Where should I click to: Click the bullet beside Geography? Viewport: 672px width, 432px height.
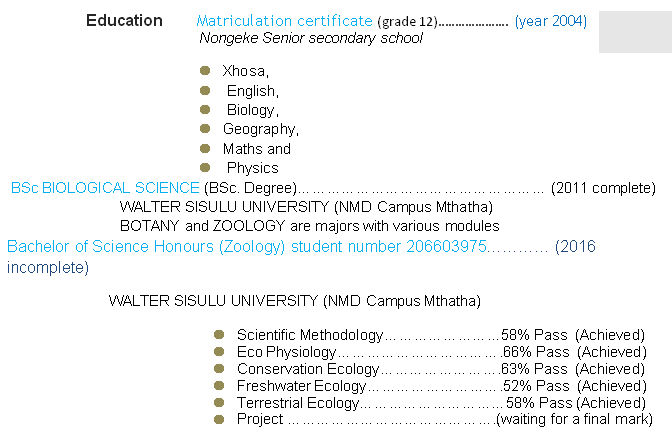pos(205,128)
